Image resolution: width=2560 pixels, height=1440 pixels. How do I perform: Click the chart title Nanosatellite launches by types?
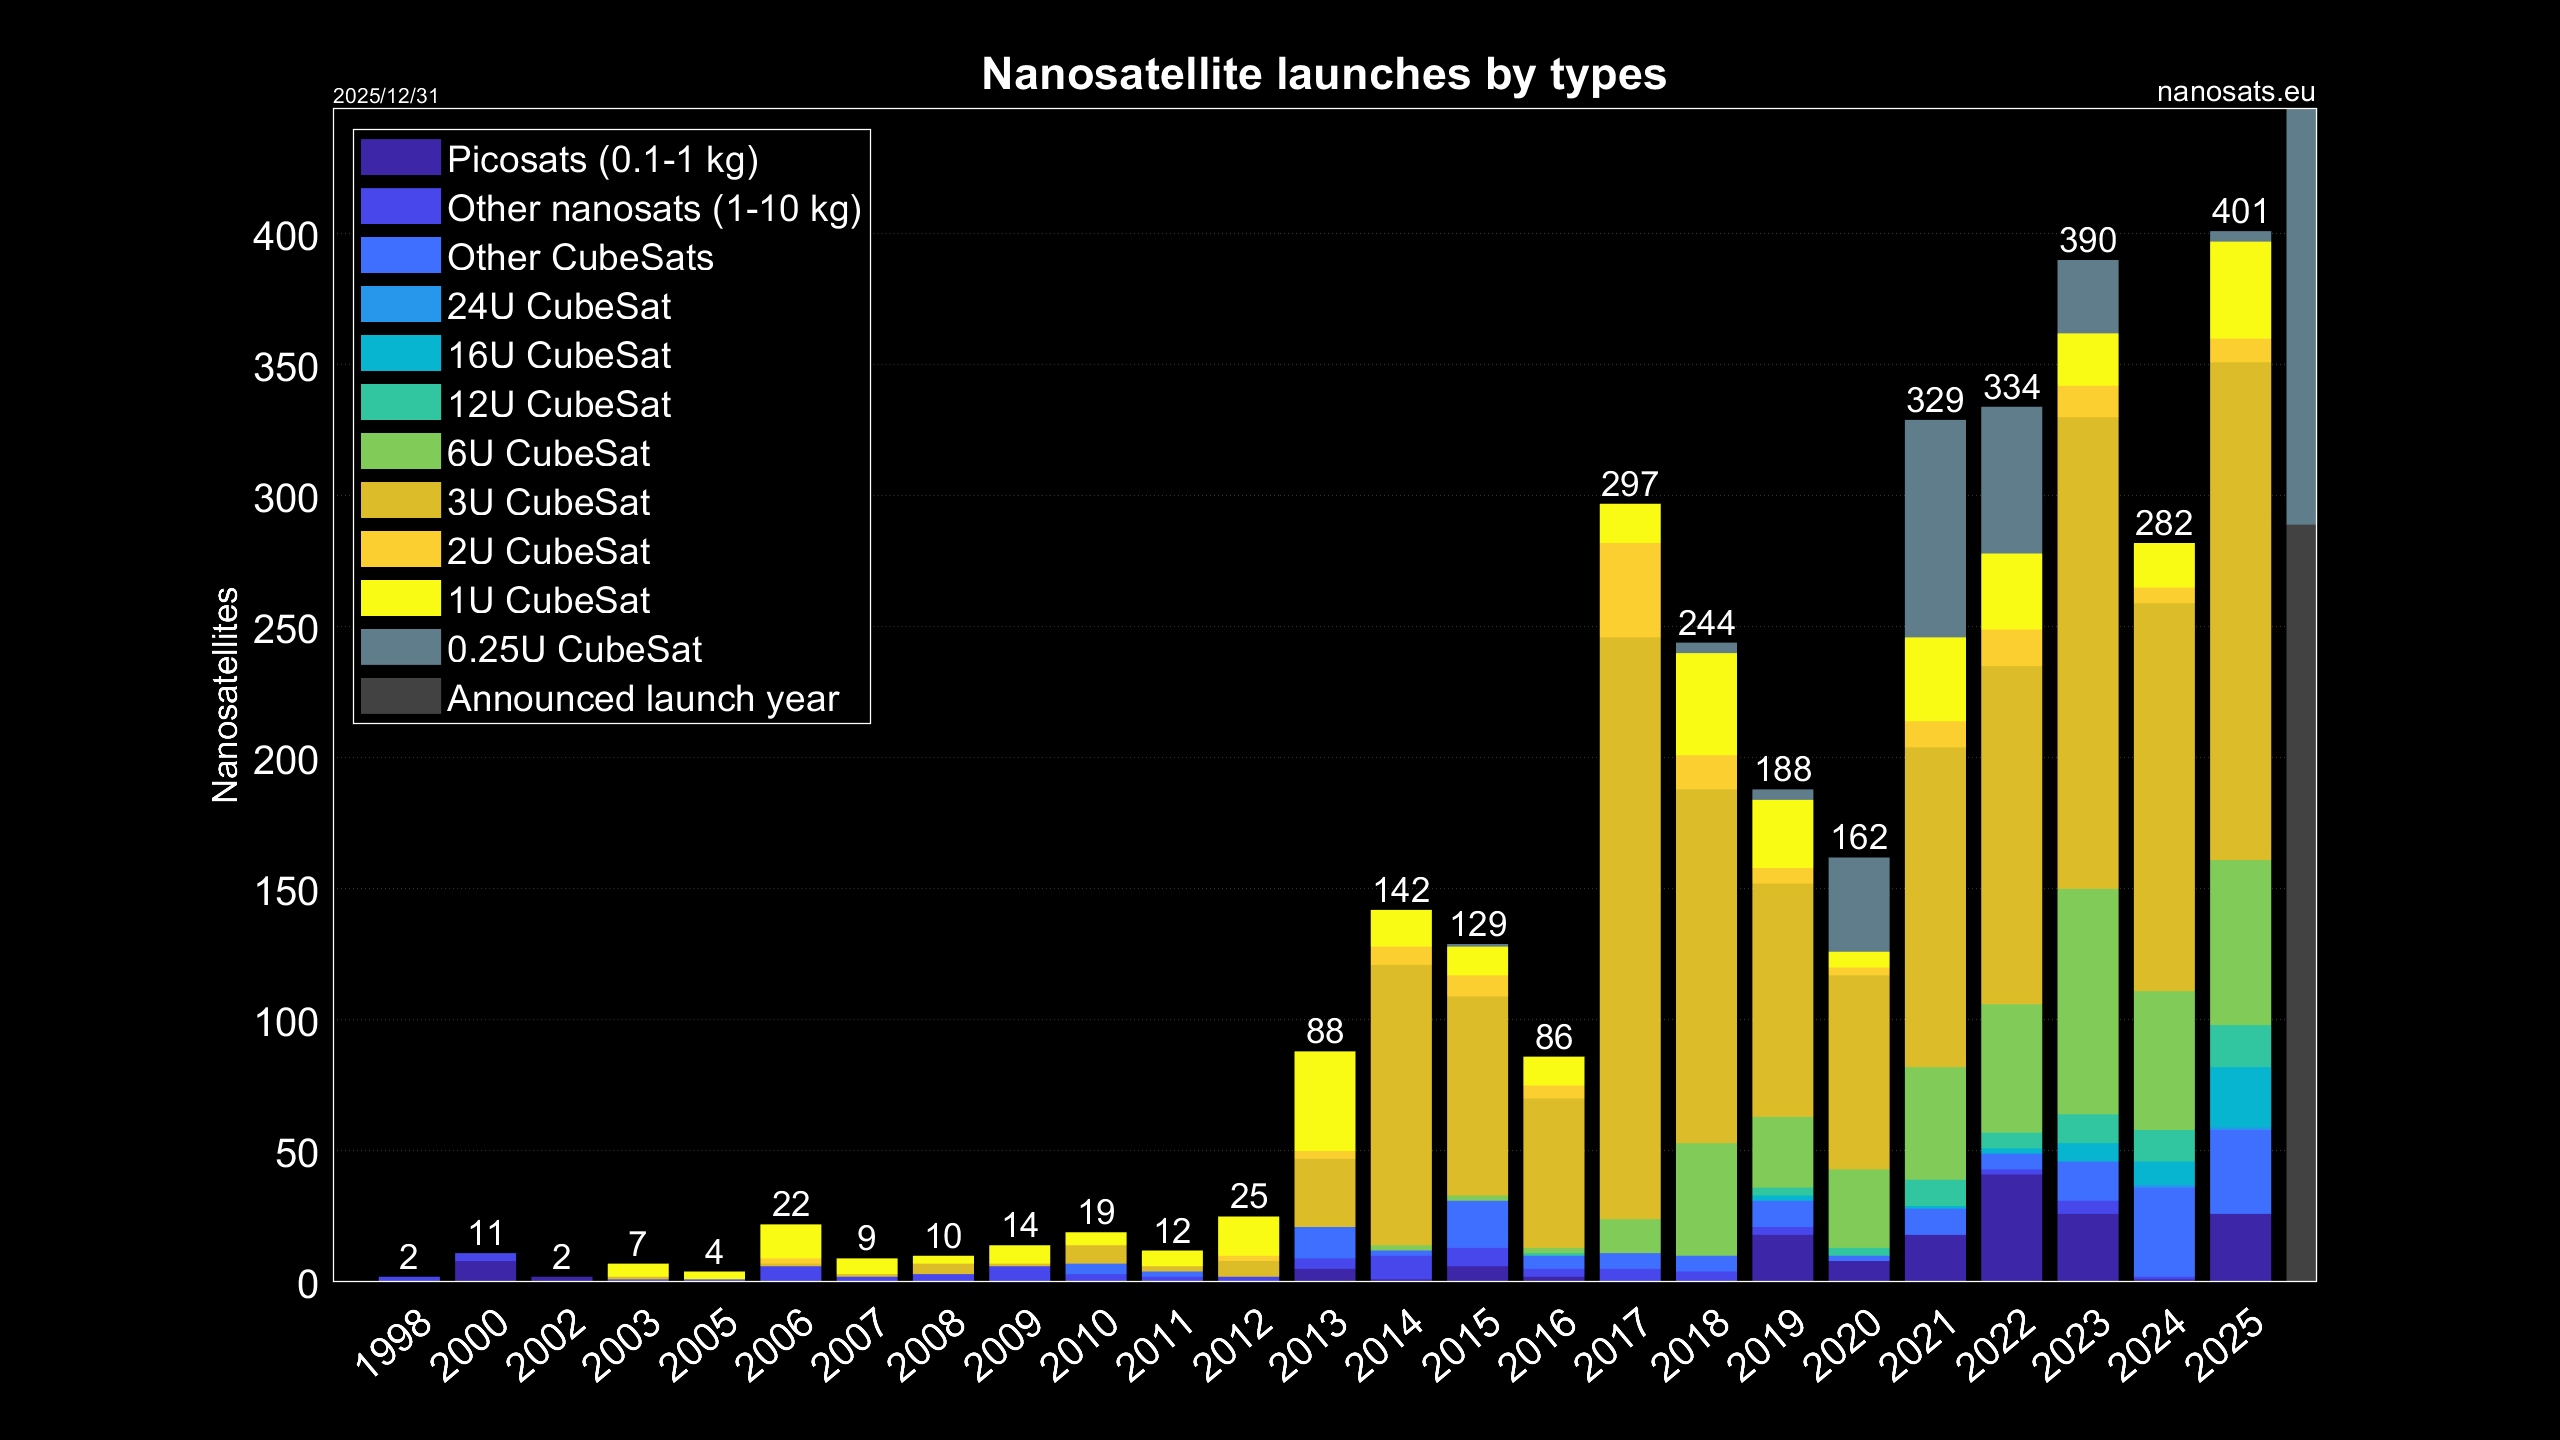[1324, 74]
